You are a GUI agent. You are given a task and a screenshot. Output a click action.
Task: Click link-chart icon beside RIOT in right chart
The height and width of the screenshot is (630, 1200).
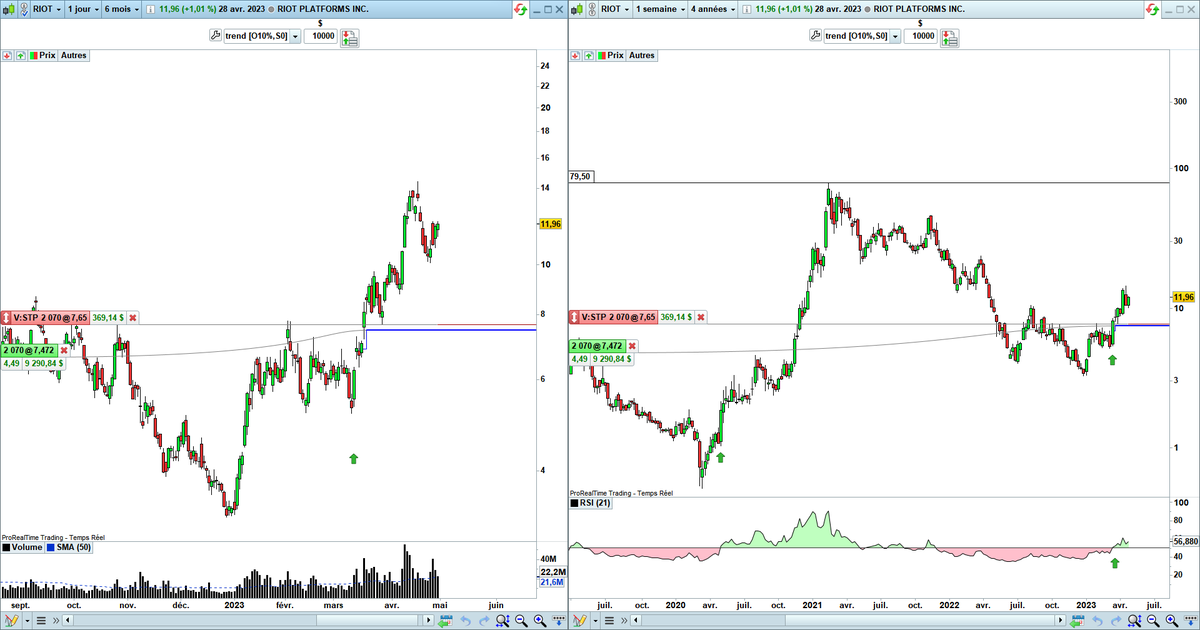pos(591,9)
